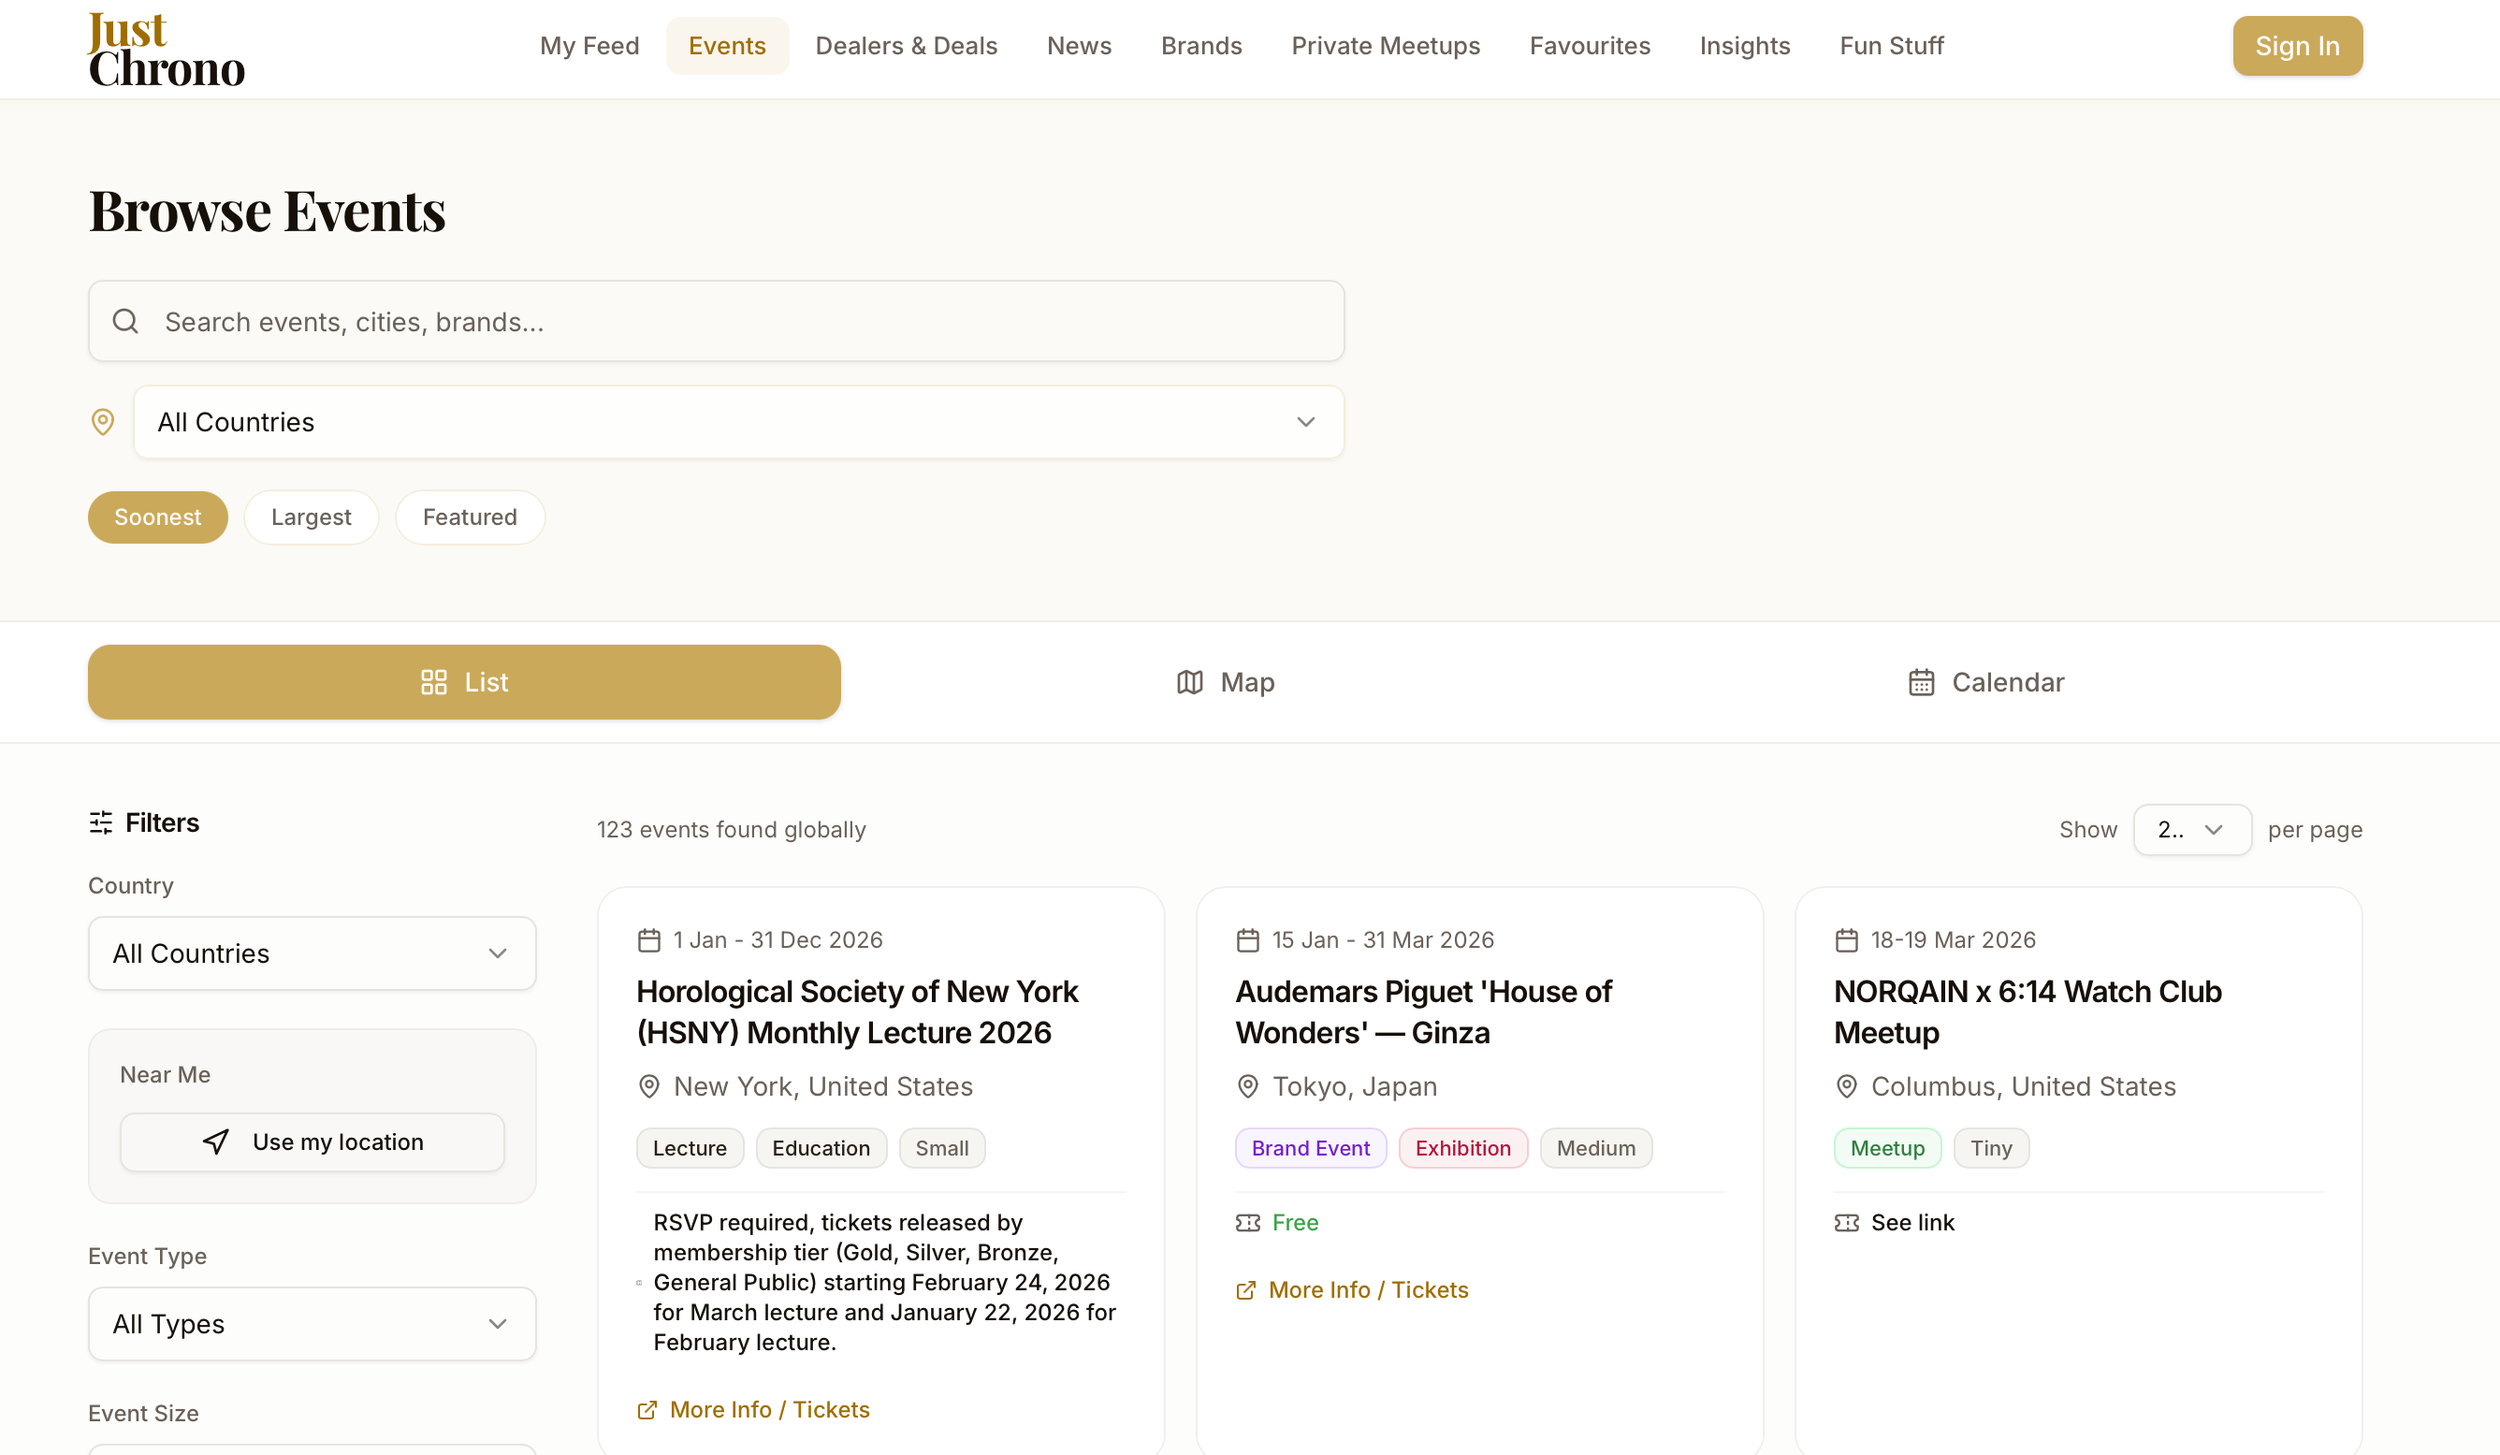Open More Info / Tickets for Audemars Piguet
This screenshot has width=2500, height=1455.
click(1366, 1290)
